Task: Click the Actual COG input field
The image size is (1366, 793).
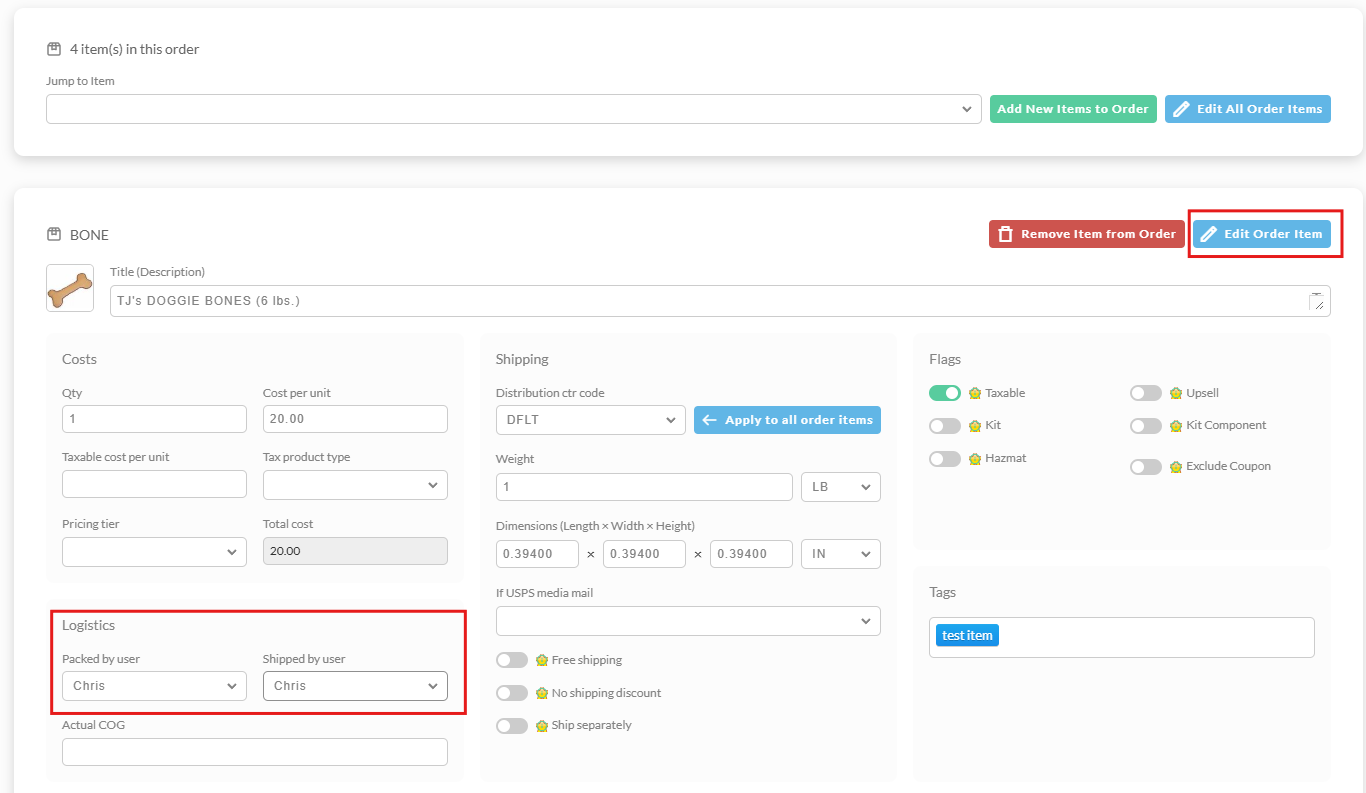Action: point(255,752)
